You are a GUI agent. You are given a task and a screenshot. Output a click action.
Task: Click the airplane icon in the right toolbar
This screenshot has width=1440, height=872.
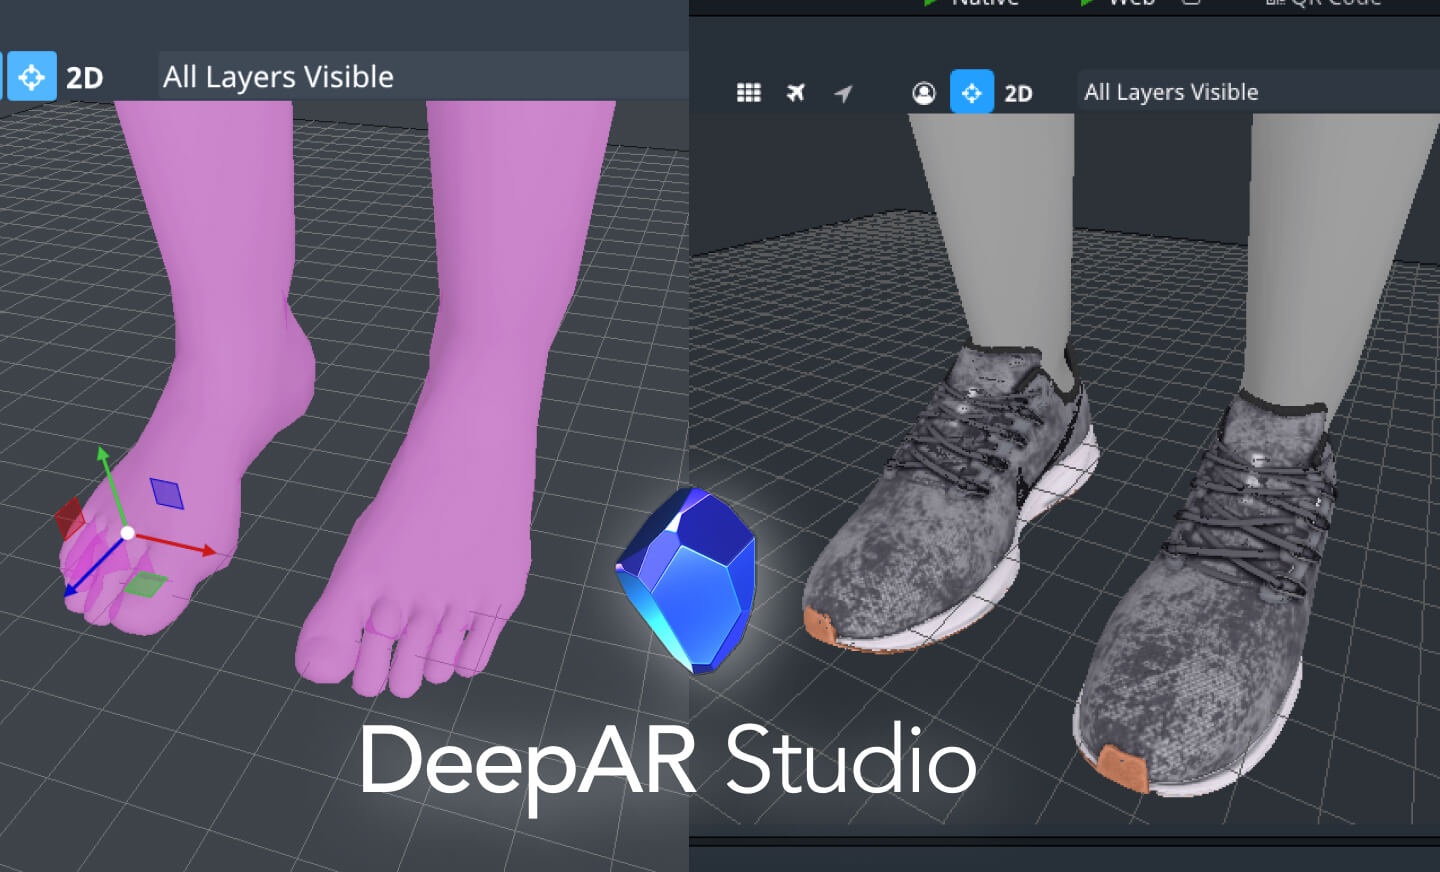point(795,92)
